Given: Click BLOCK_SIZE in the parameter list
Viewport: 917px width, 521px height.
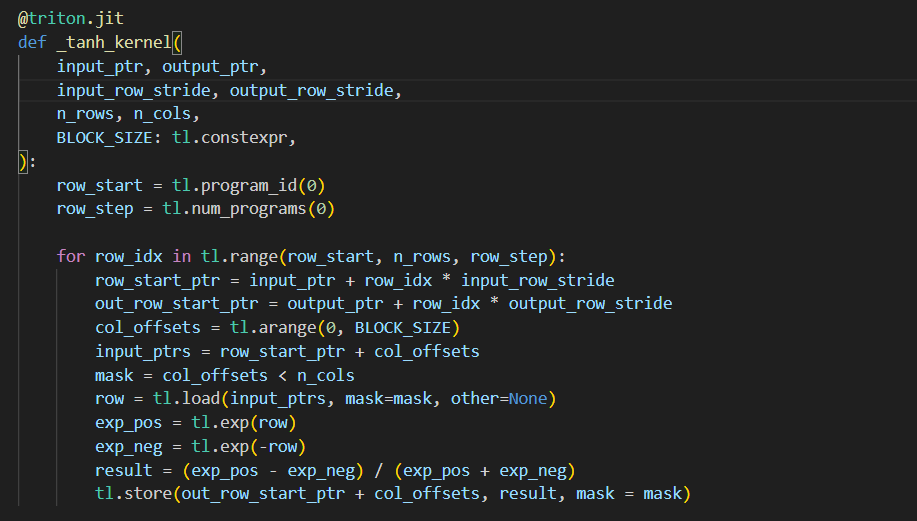Looking at the screenshot, I should point(104,138).
